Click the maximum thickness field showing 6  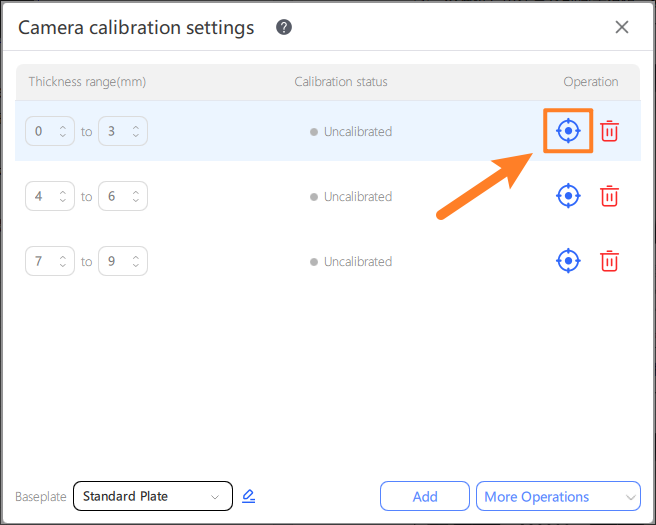click(x=115, y=196)
